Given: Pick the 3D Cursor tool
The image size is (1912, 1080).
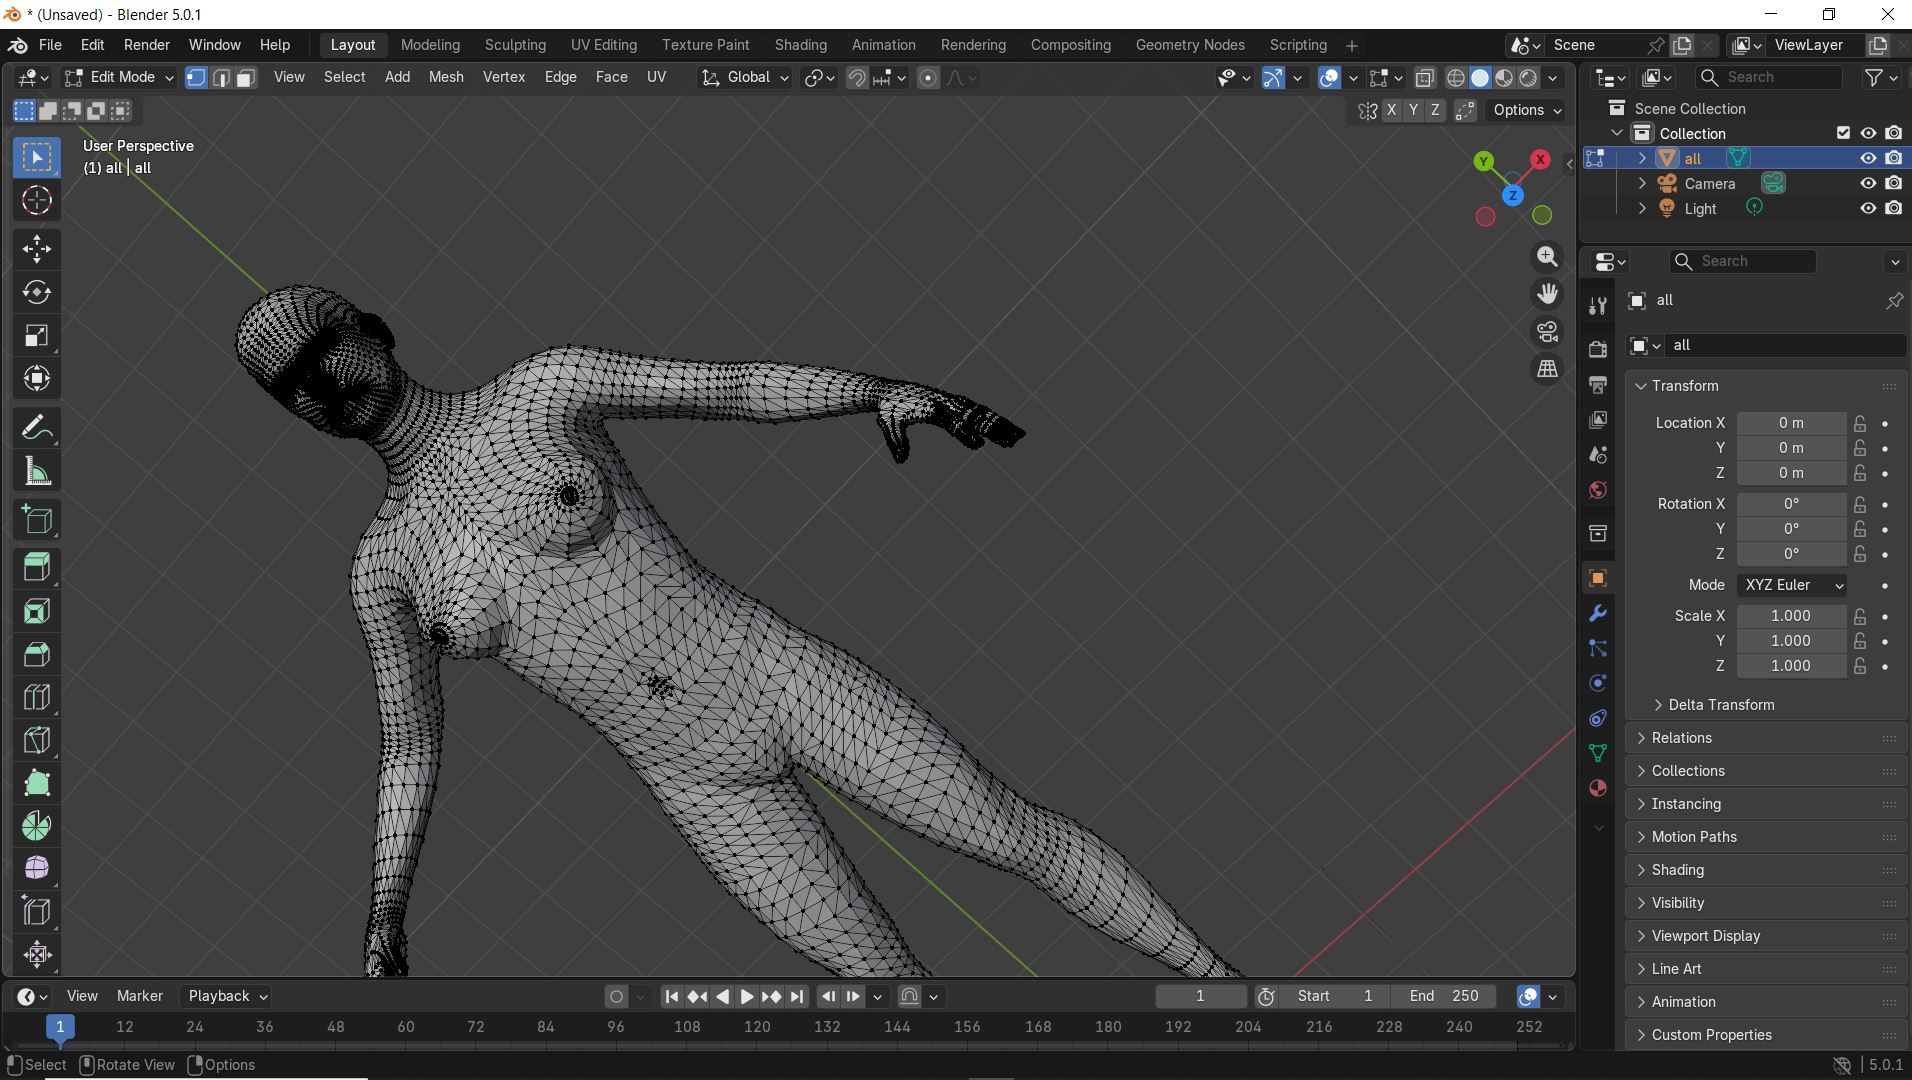Looking at the screenshot, I should point(37,201).
